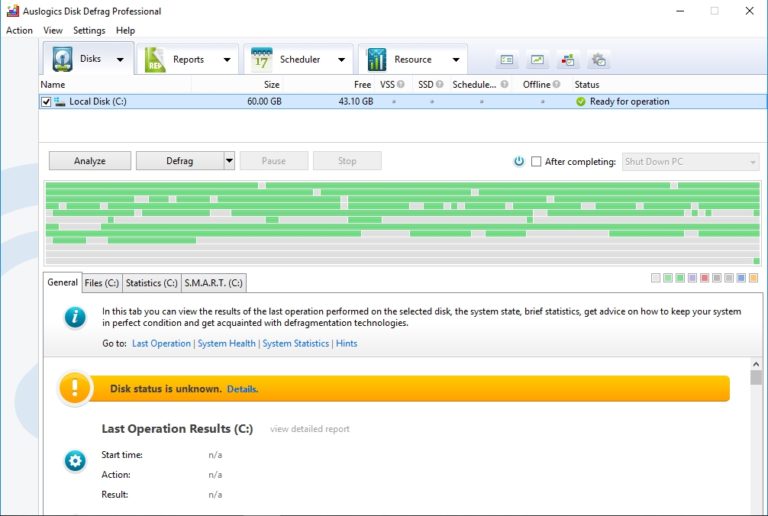Screen dimensions: 768x516
Task: Open the Shut Down PC combo box
Action: click(x=691, y=162)
